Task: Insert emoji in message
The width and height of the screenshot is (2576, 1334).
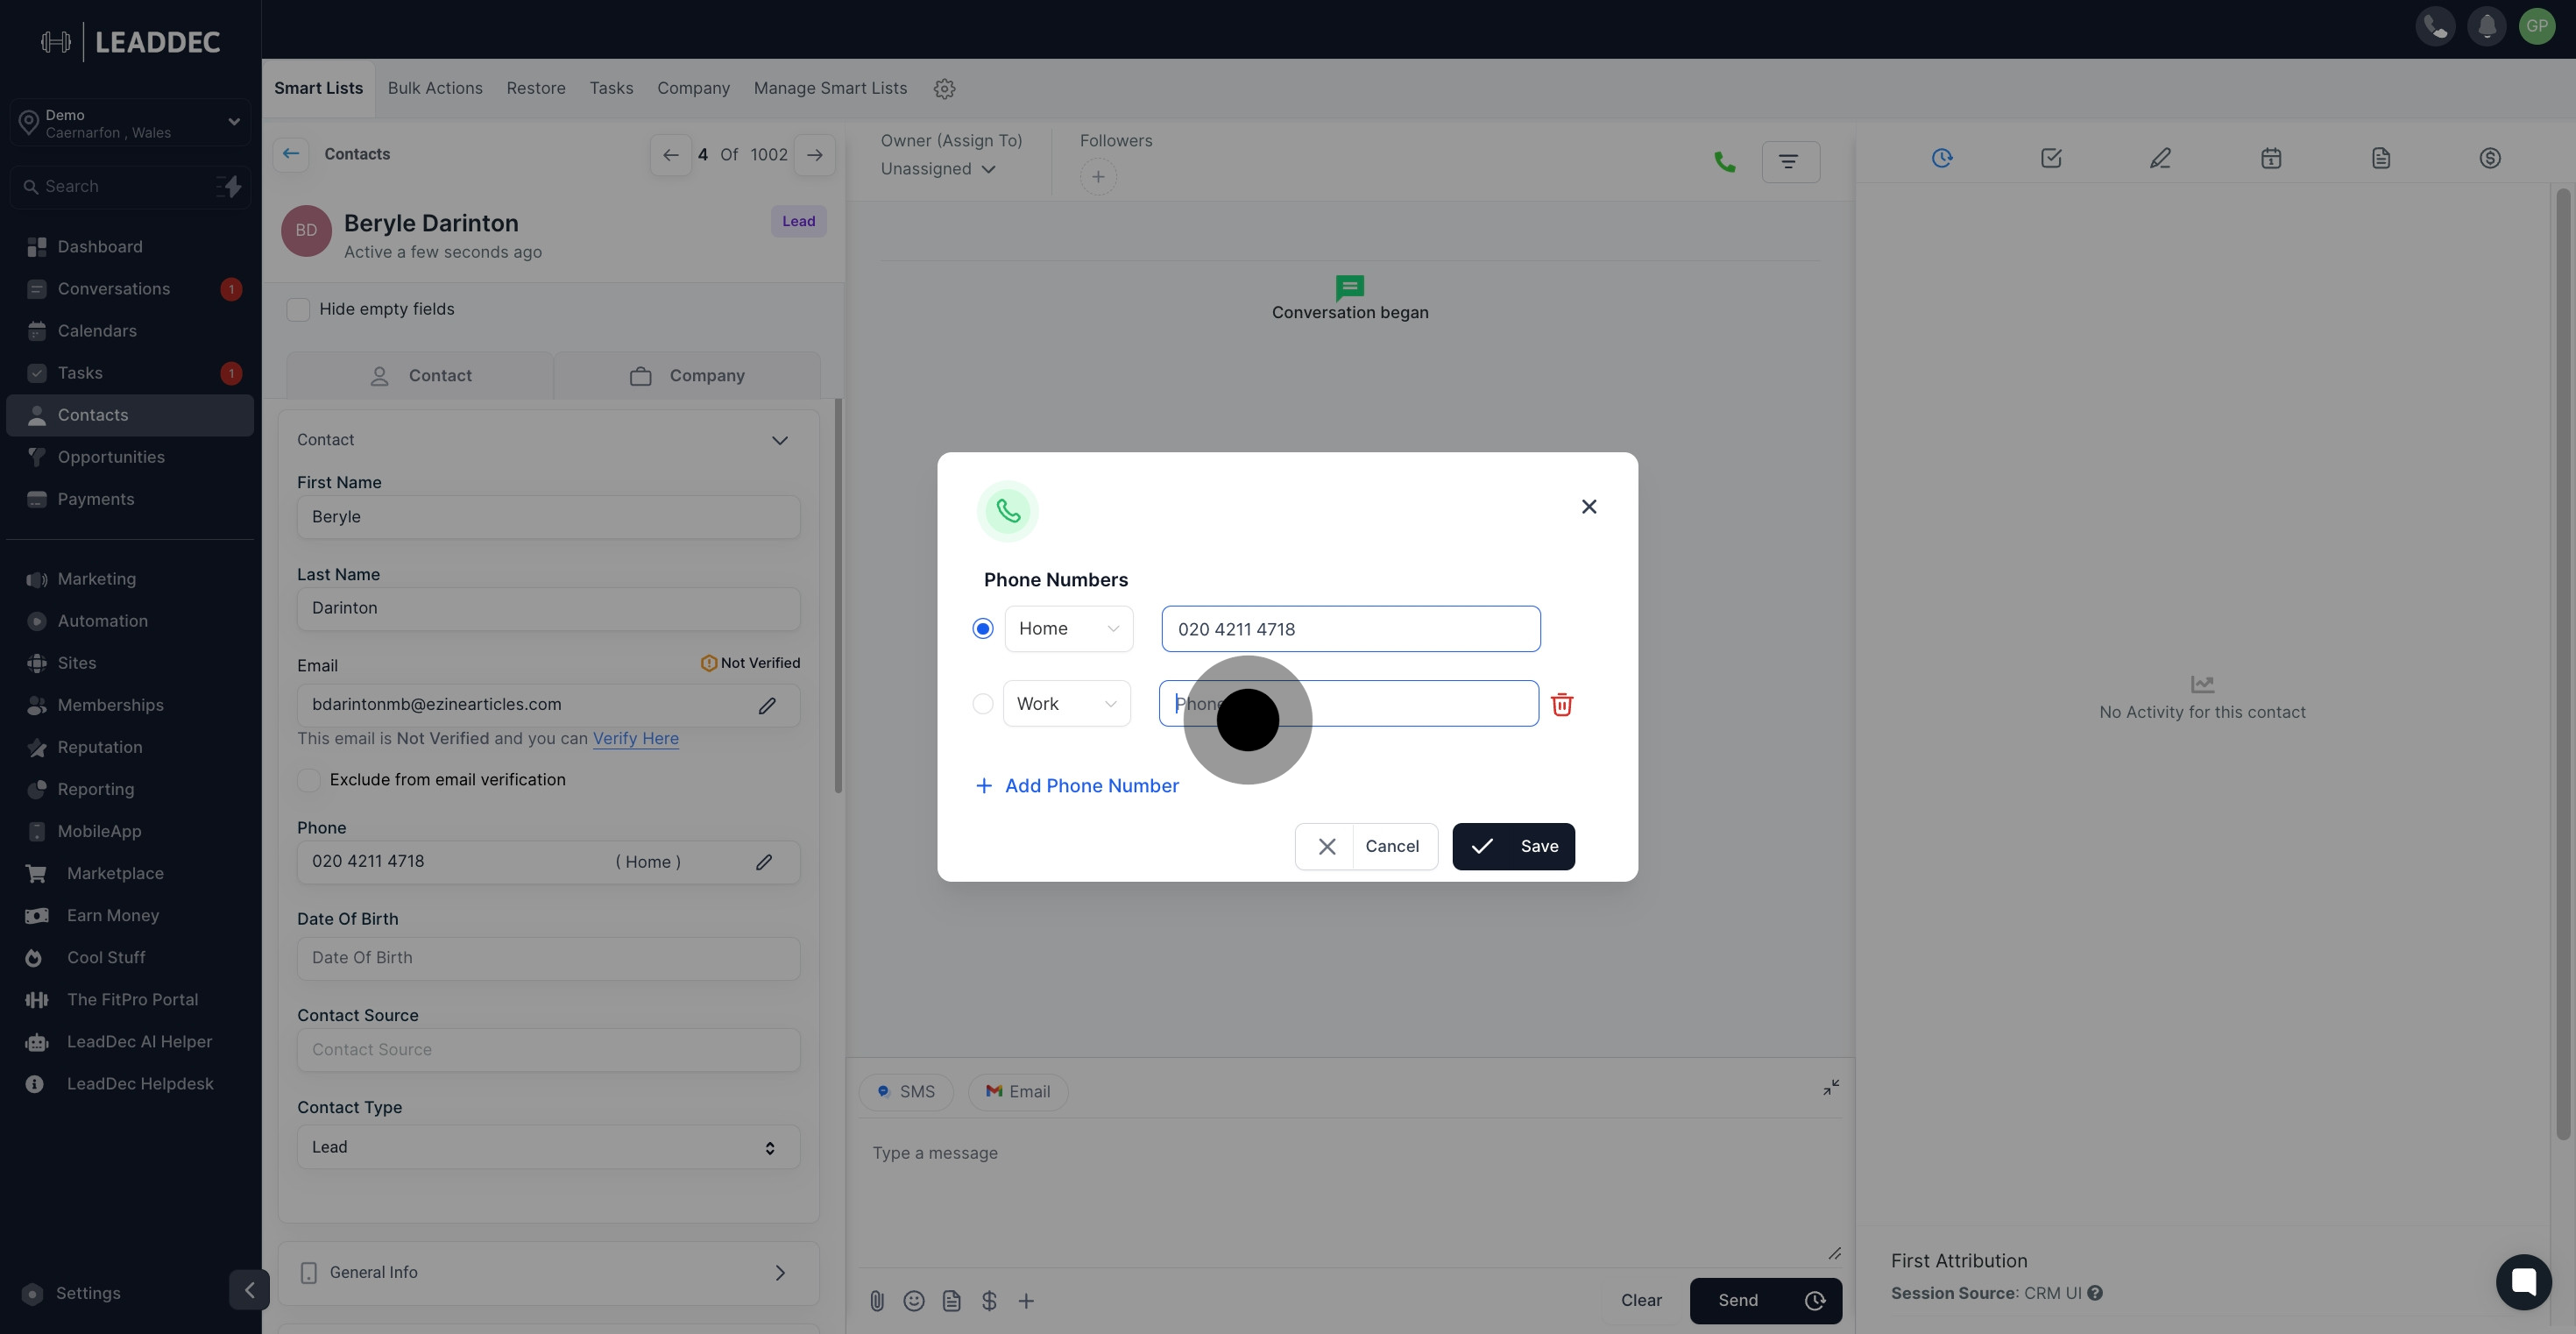Action: 913,1301
